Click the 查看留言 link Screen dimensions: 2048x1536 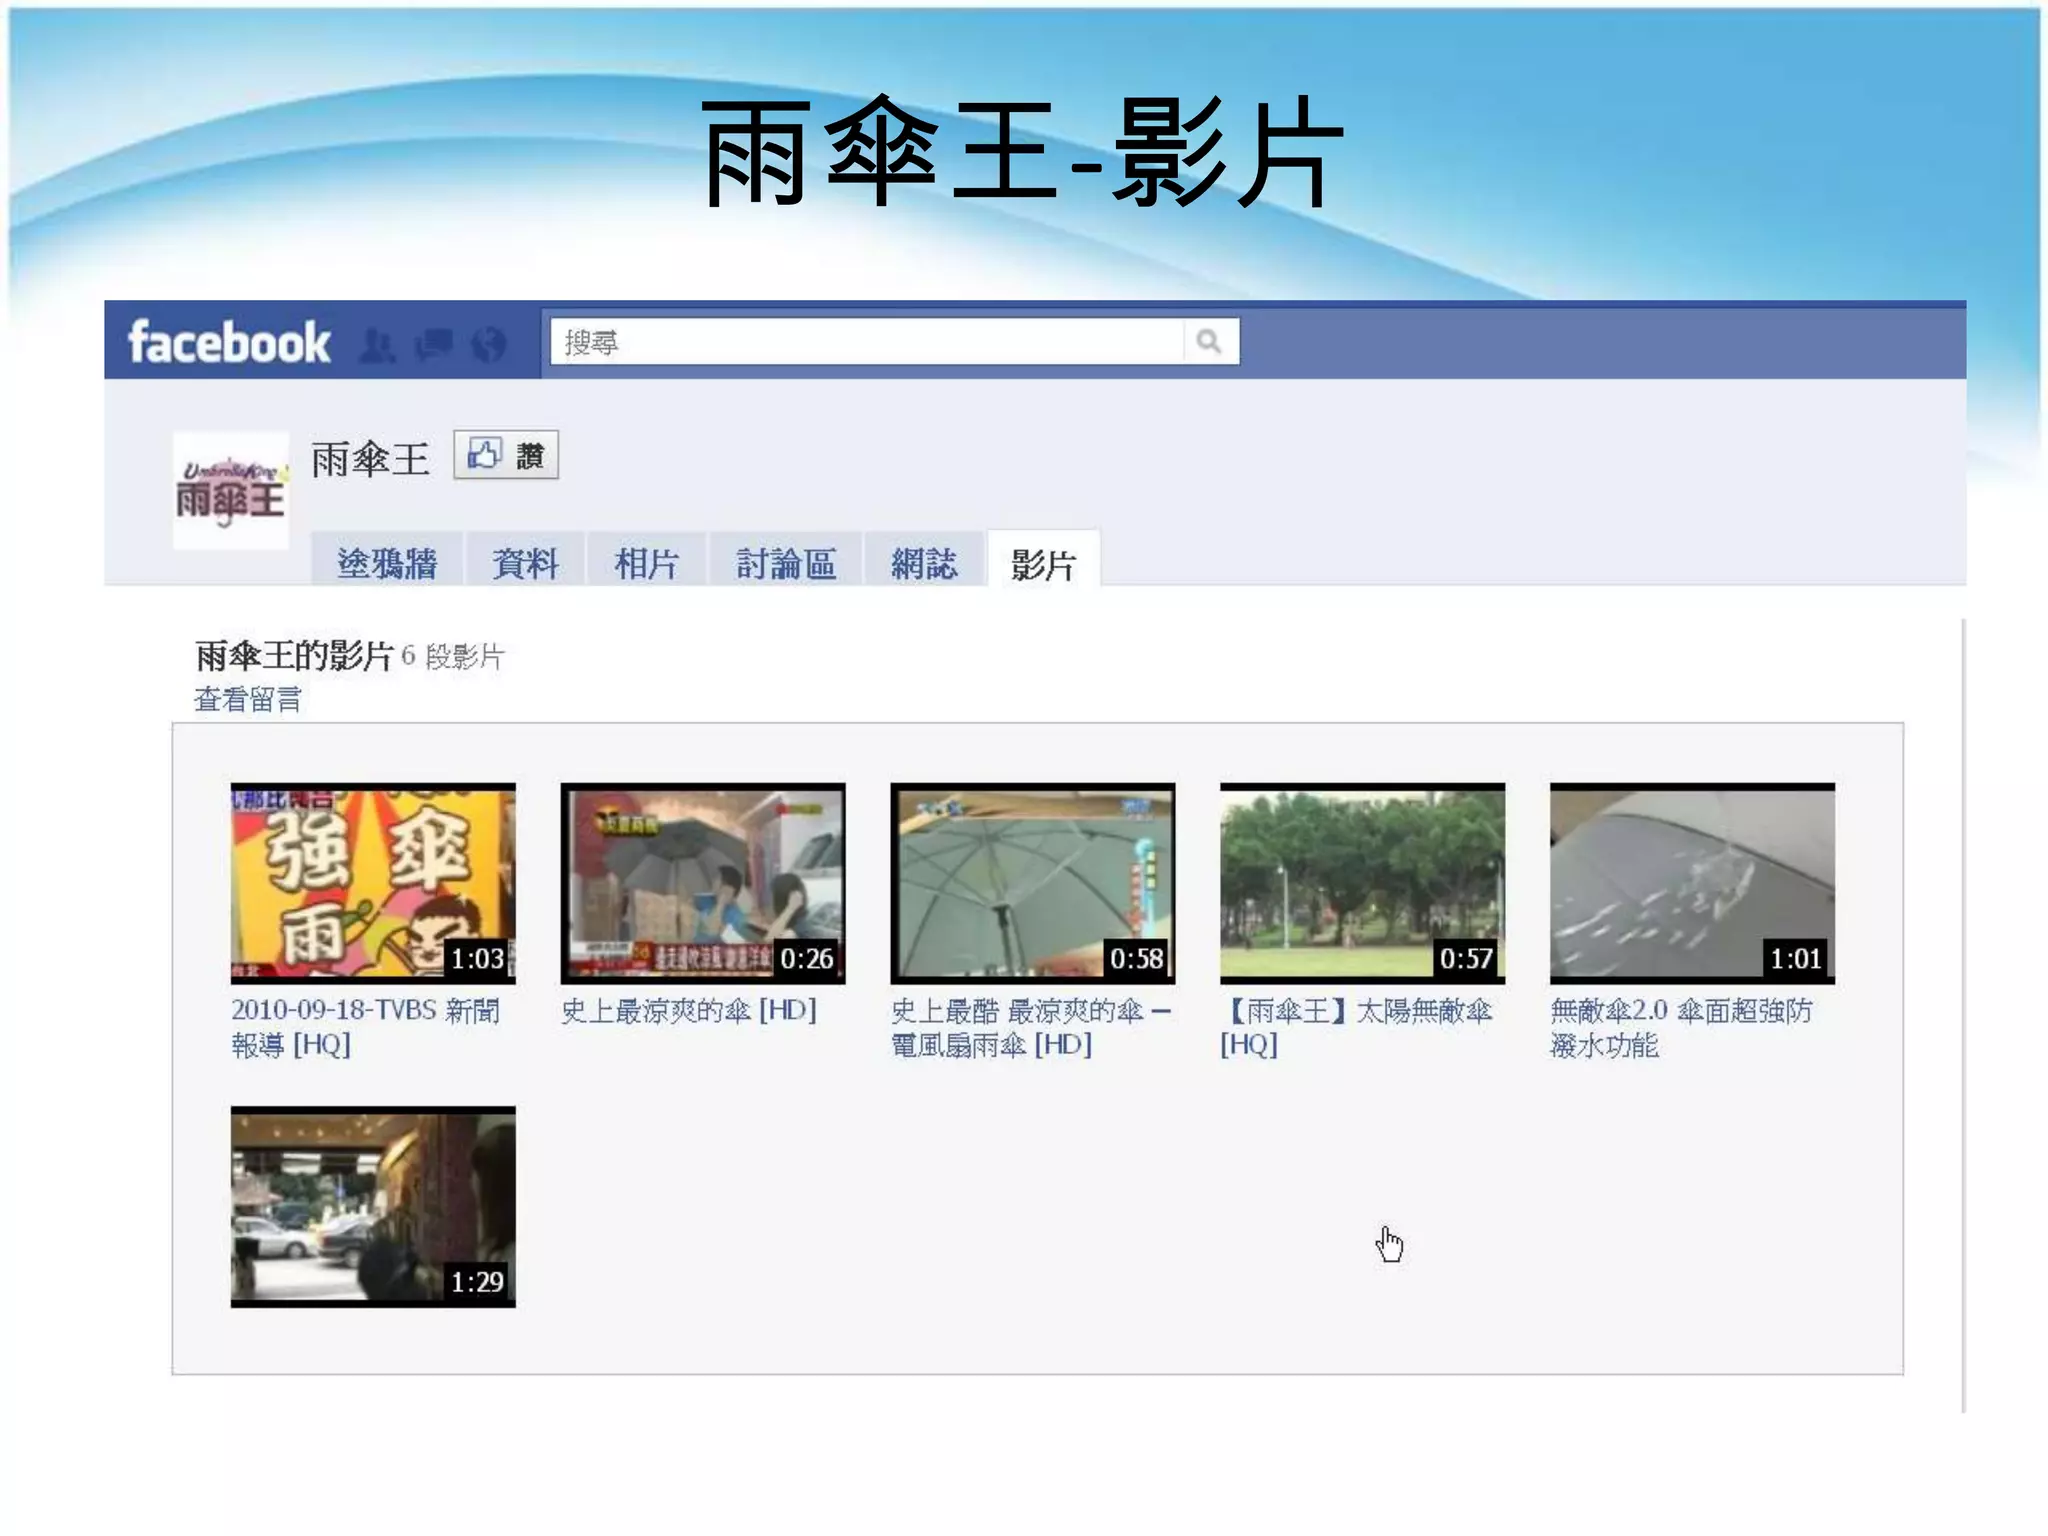(x=248, y=699)
